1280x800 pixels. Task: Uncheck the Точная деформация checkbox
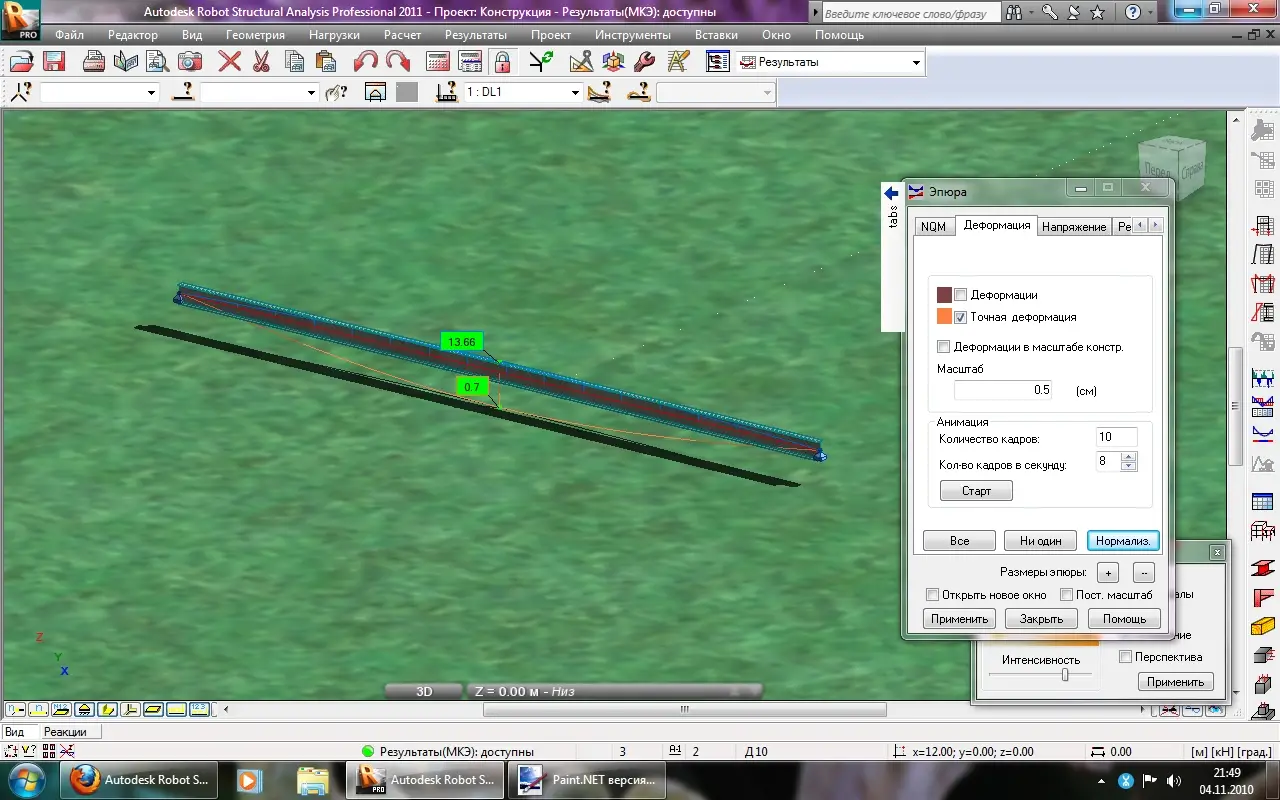tap(961, 317)
